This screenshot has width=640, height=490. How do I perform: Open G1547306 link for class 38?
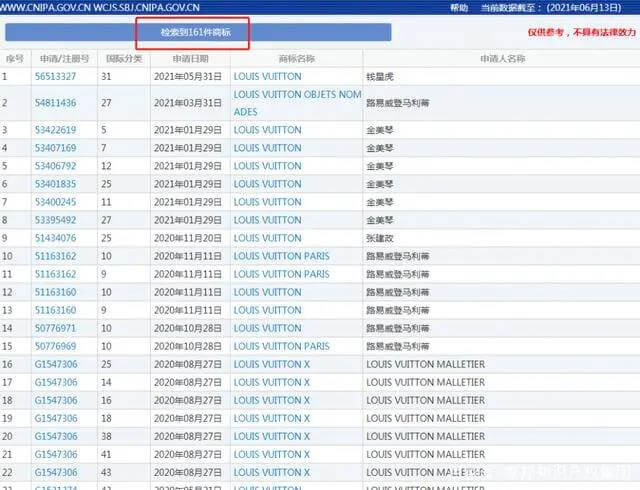(56, 436)
